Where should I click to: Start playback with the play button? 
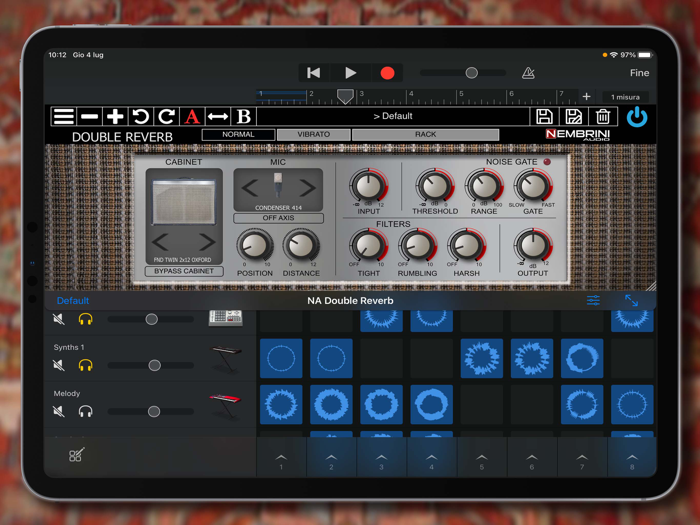pos(351,73)
